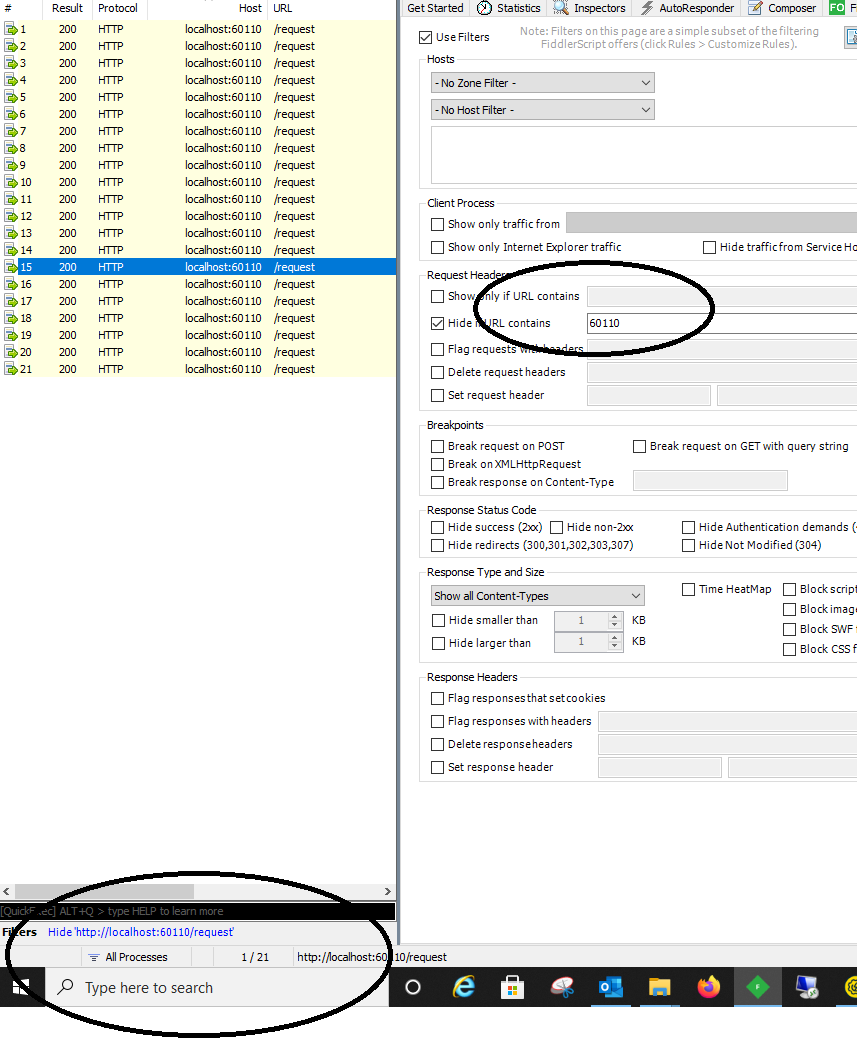Open Windows Start menu

[21, 988]
